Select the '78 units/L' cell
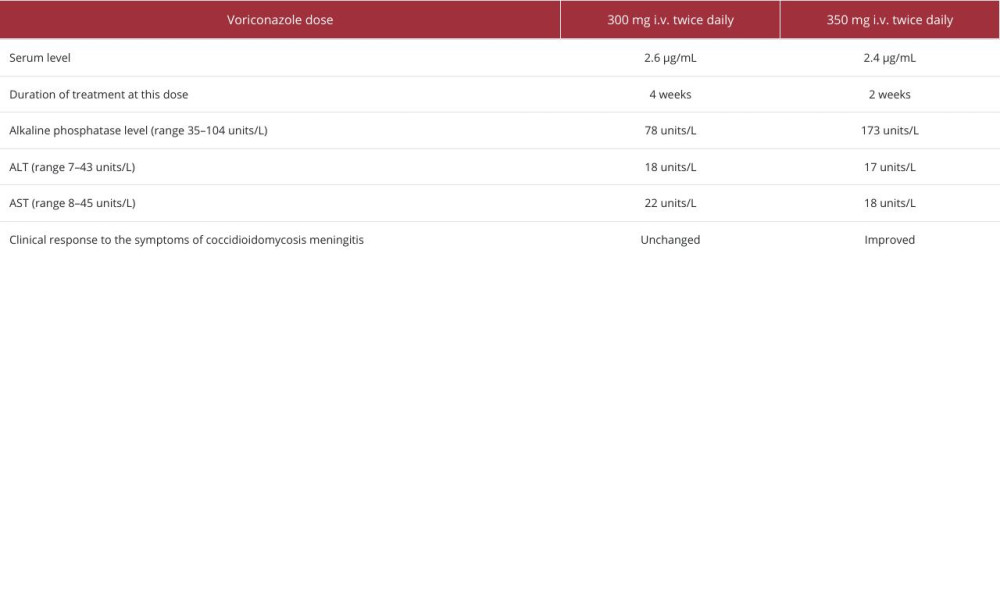 tap(670, 131)
